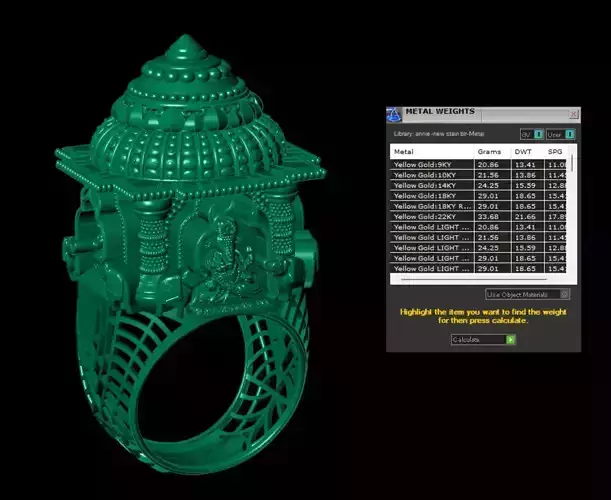
Task: Sort by the DWT column header
Action: 528,152
